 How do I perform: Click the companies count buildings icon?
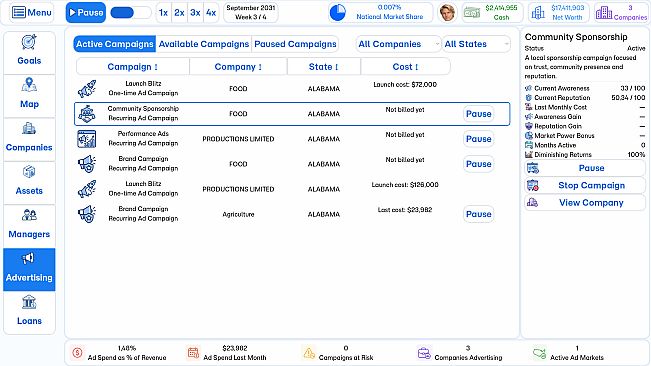click(x=604, y=13)
